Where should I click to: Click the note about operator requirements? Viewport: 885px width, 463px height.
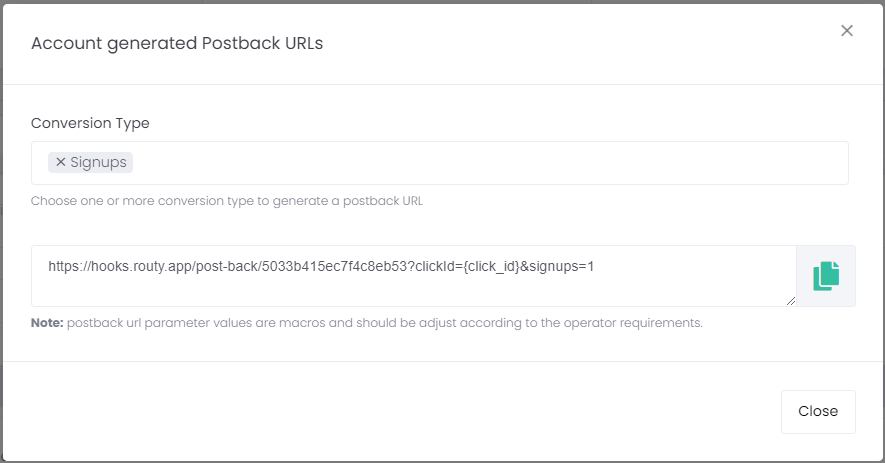pos(384,323)
